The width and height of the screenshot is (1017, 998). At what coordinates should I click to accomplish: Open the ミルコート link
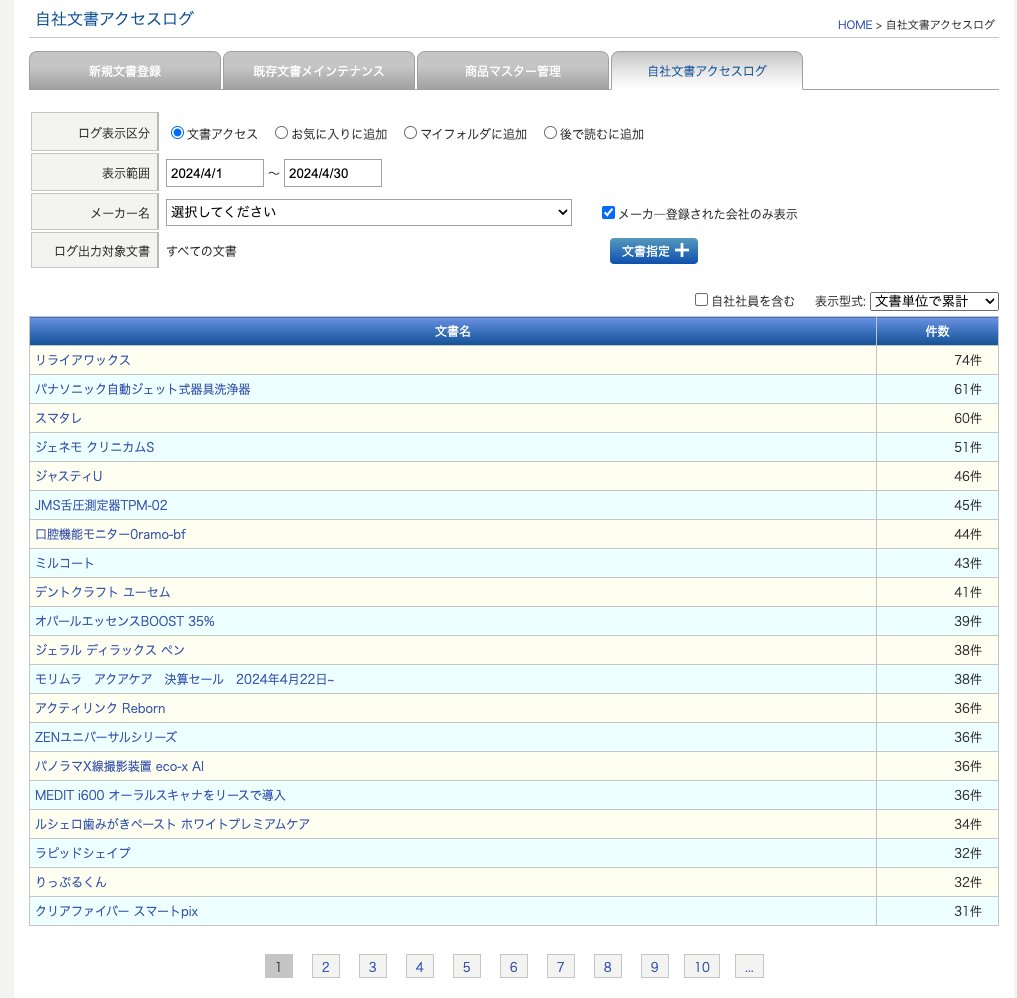pos(65,563)
